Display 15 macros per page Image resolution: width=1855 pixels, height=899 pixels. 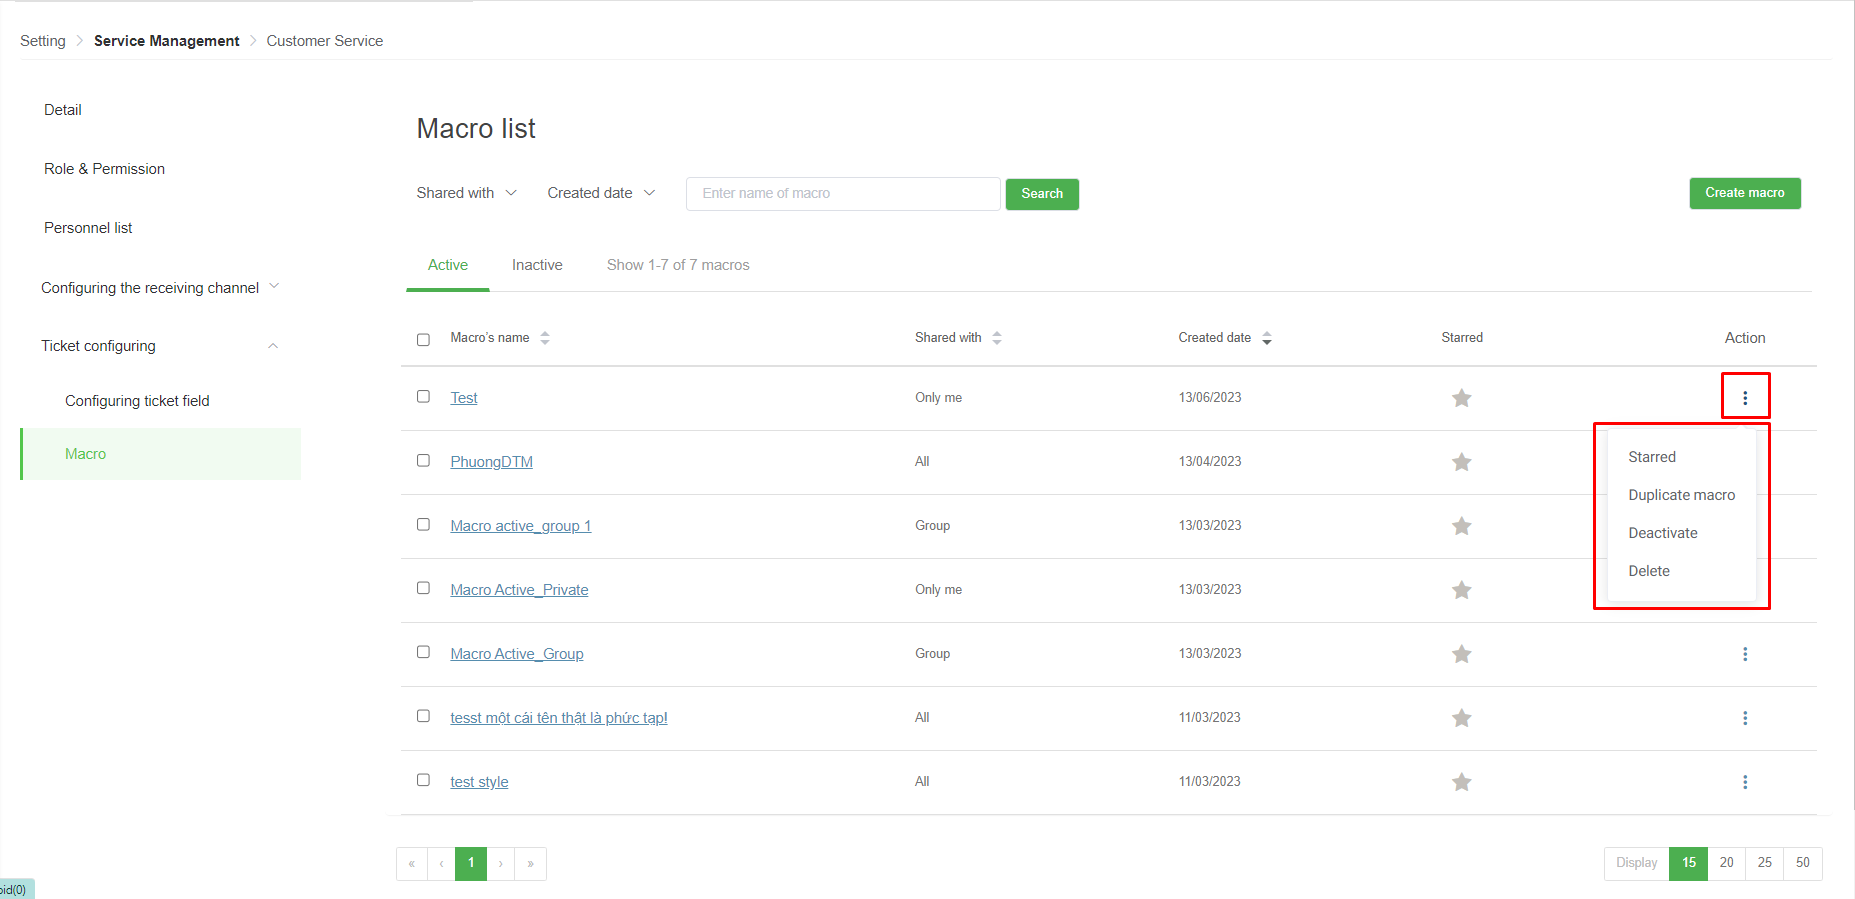pos(1689,864)
